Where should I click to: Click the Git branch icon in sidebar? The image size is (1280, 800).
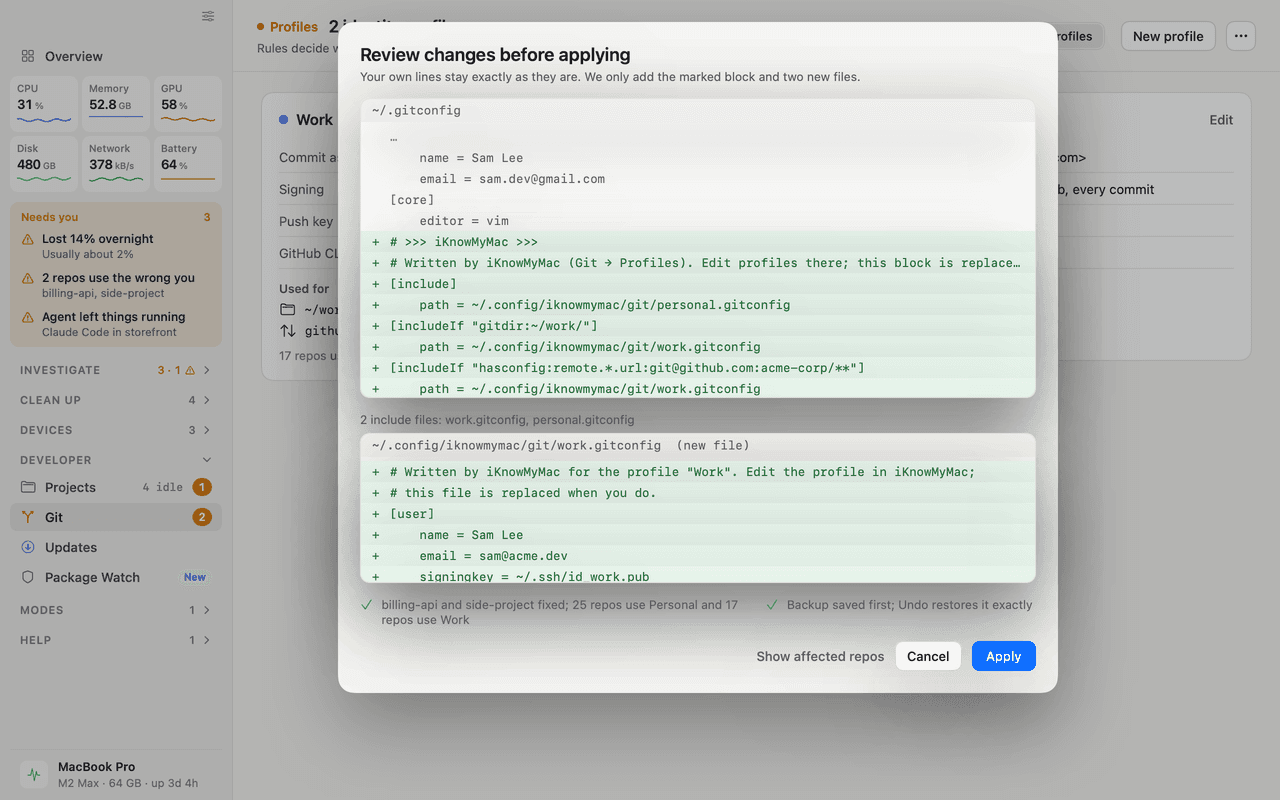coord(28,517)
